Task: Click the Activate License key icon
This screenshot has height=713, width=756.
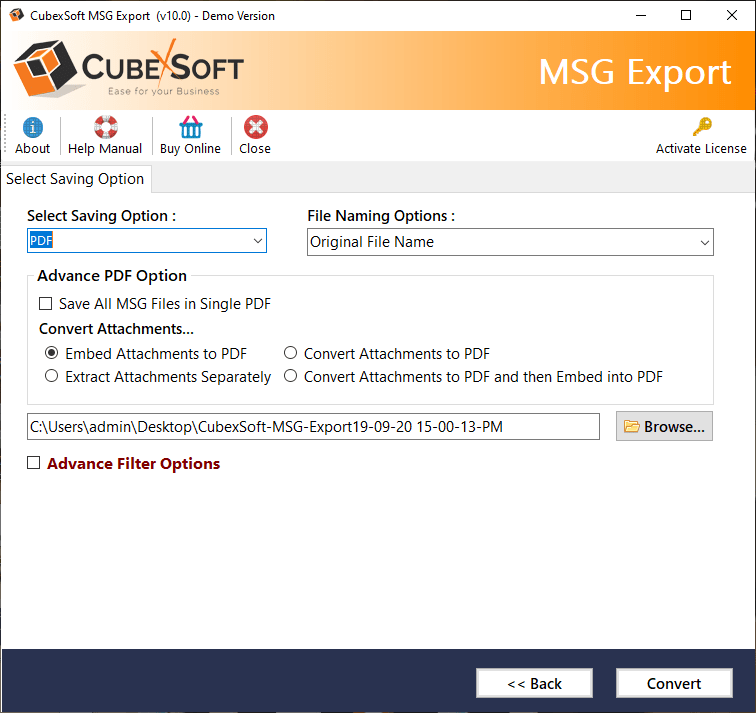Action: pyautogui.click(x=702, y=127)
